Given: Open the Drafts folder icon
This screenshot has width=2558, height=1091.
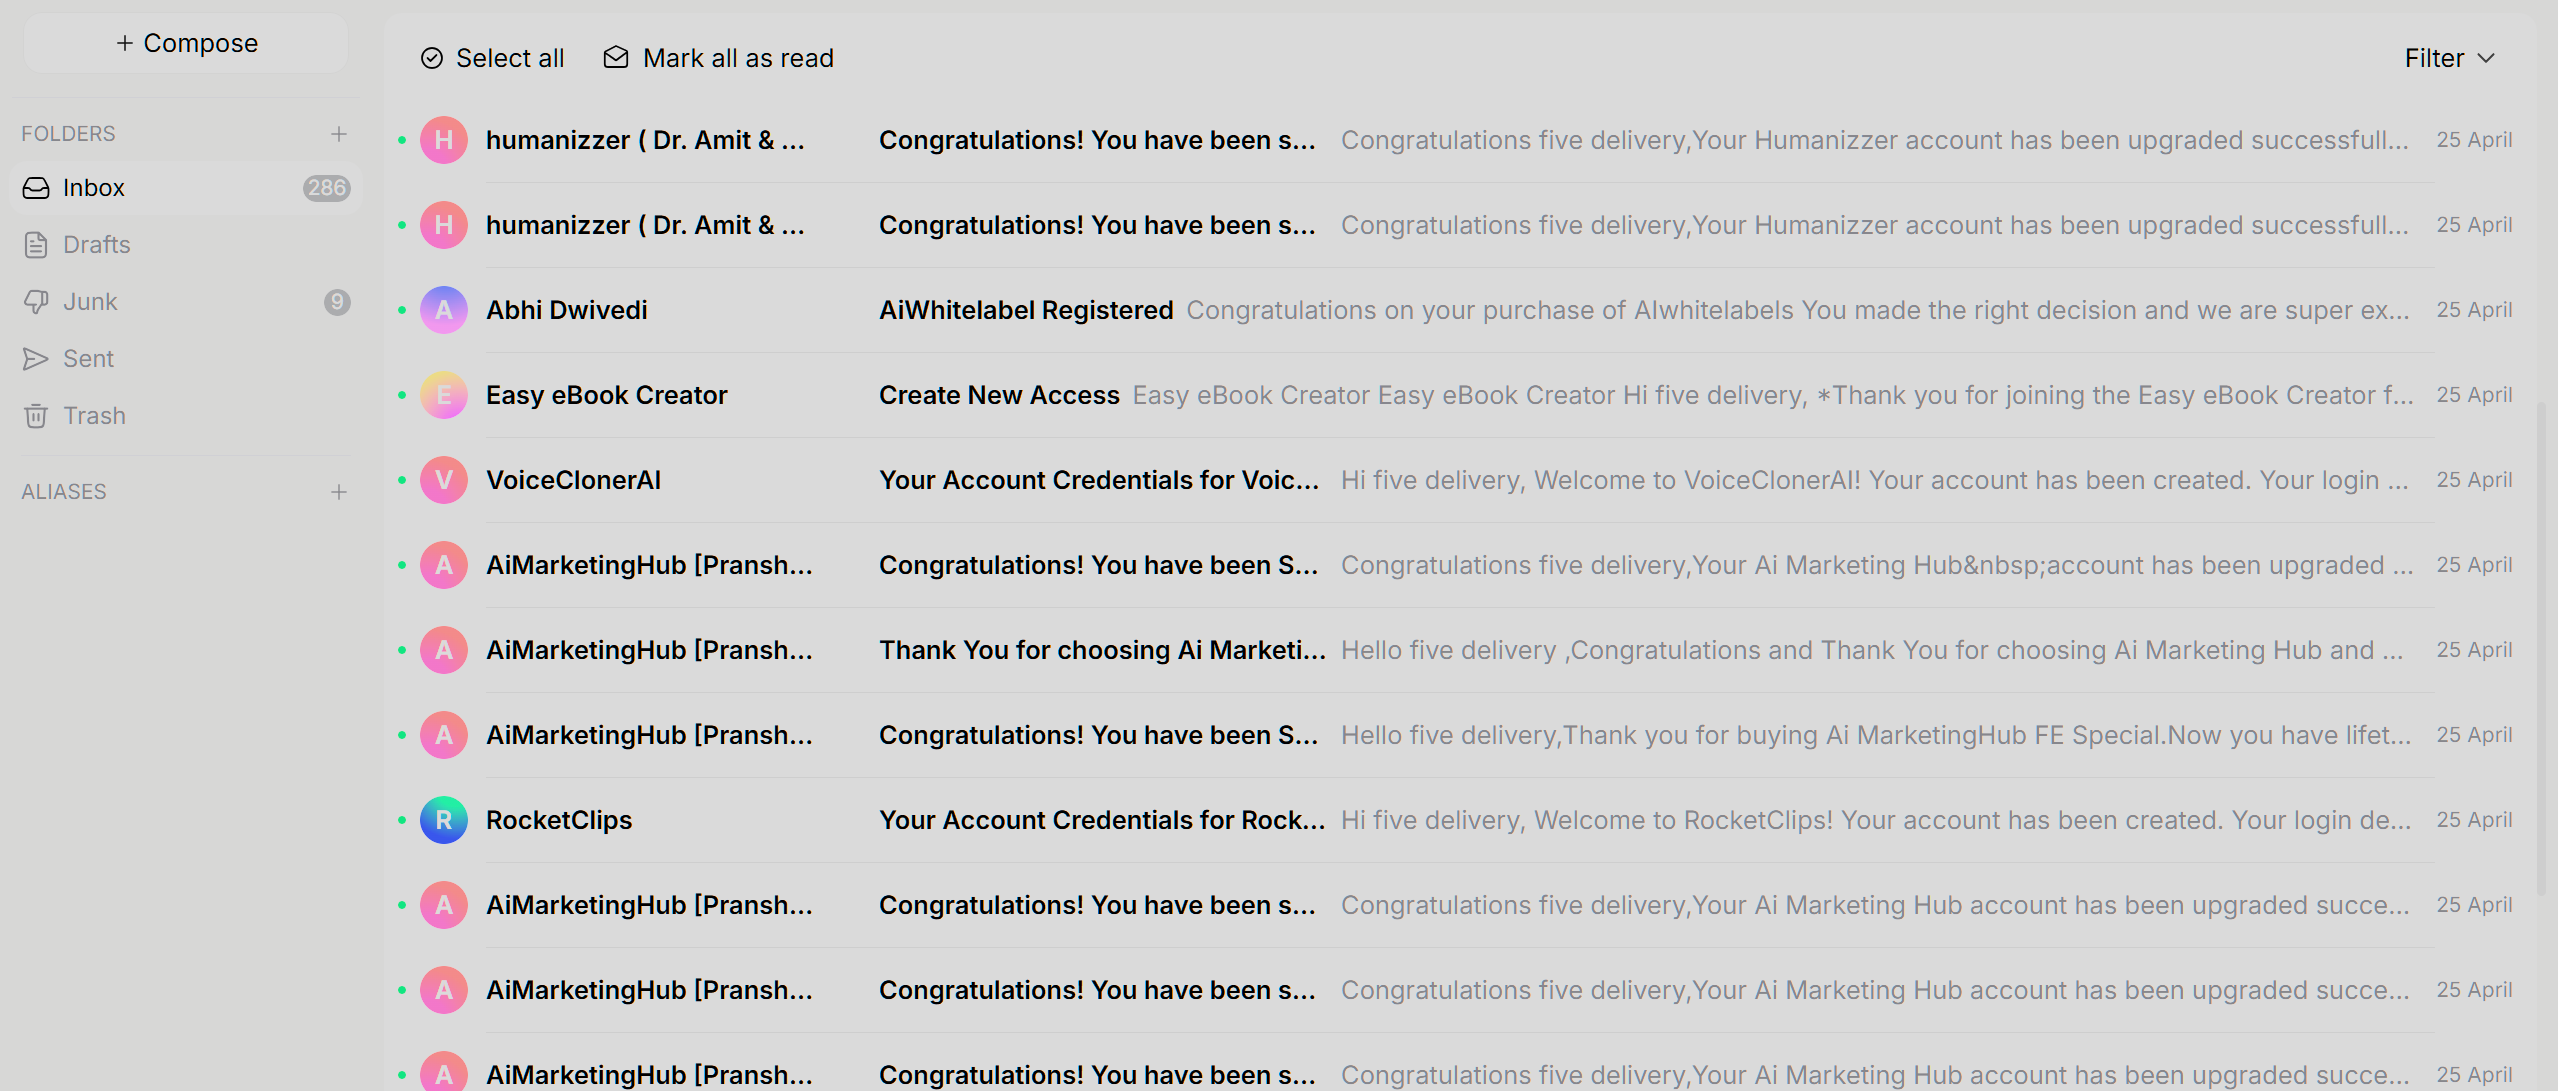Looking at the screenshot, I should [36, 245].
